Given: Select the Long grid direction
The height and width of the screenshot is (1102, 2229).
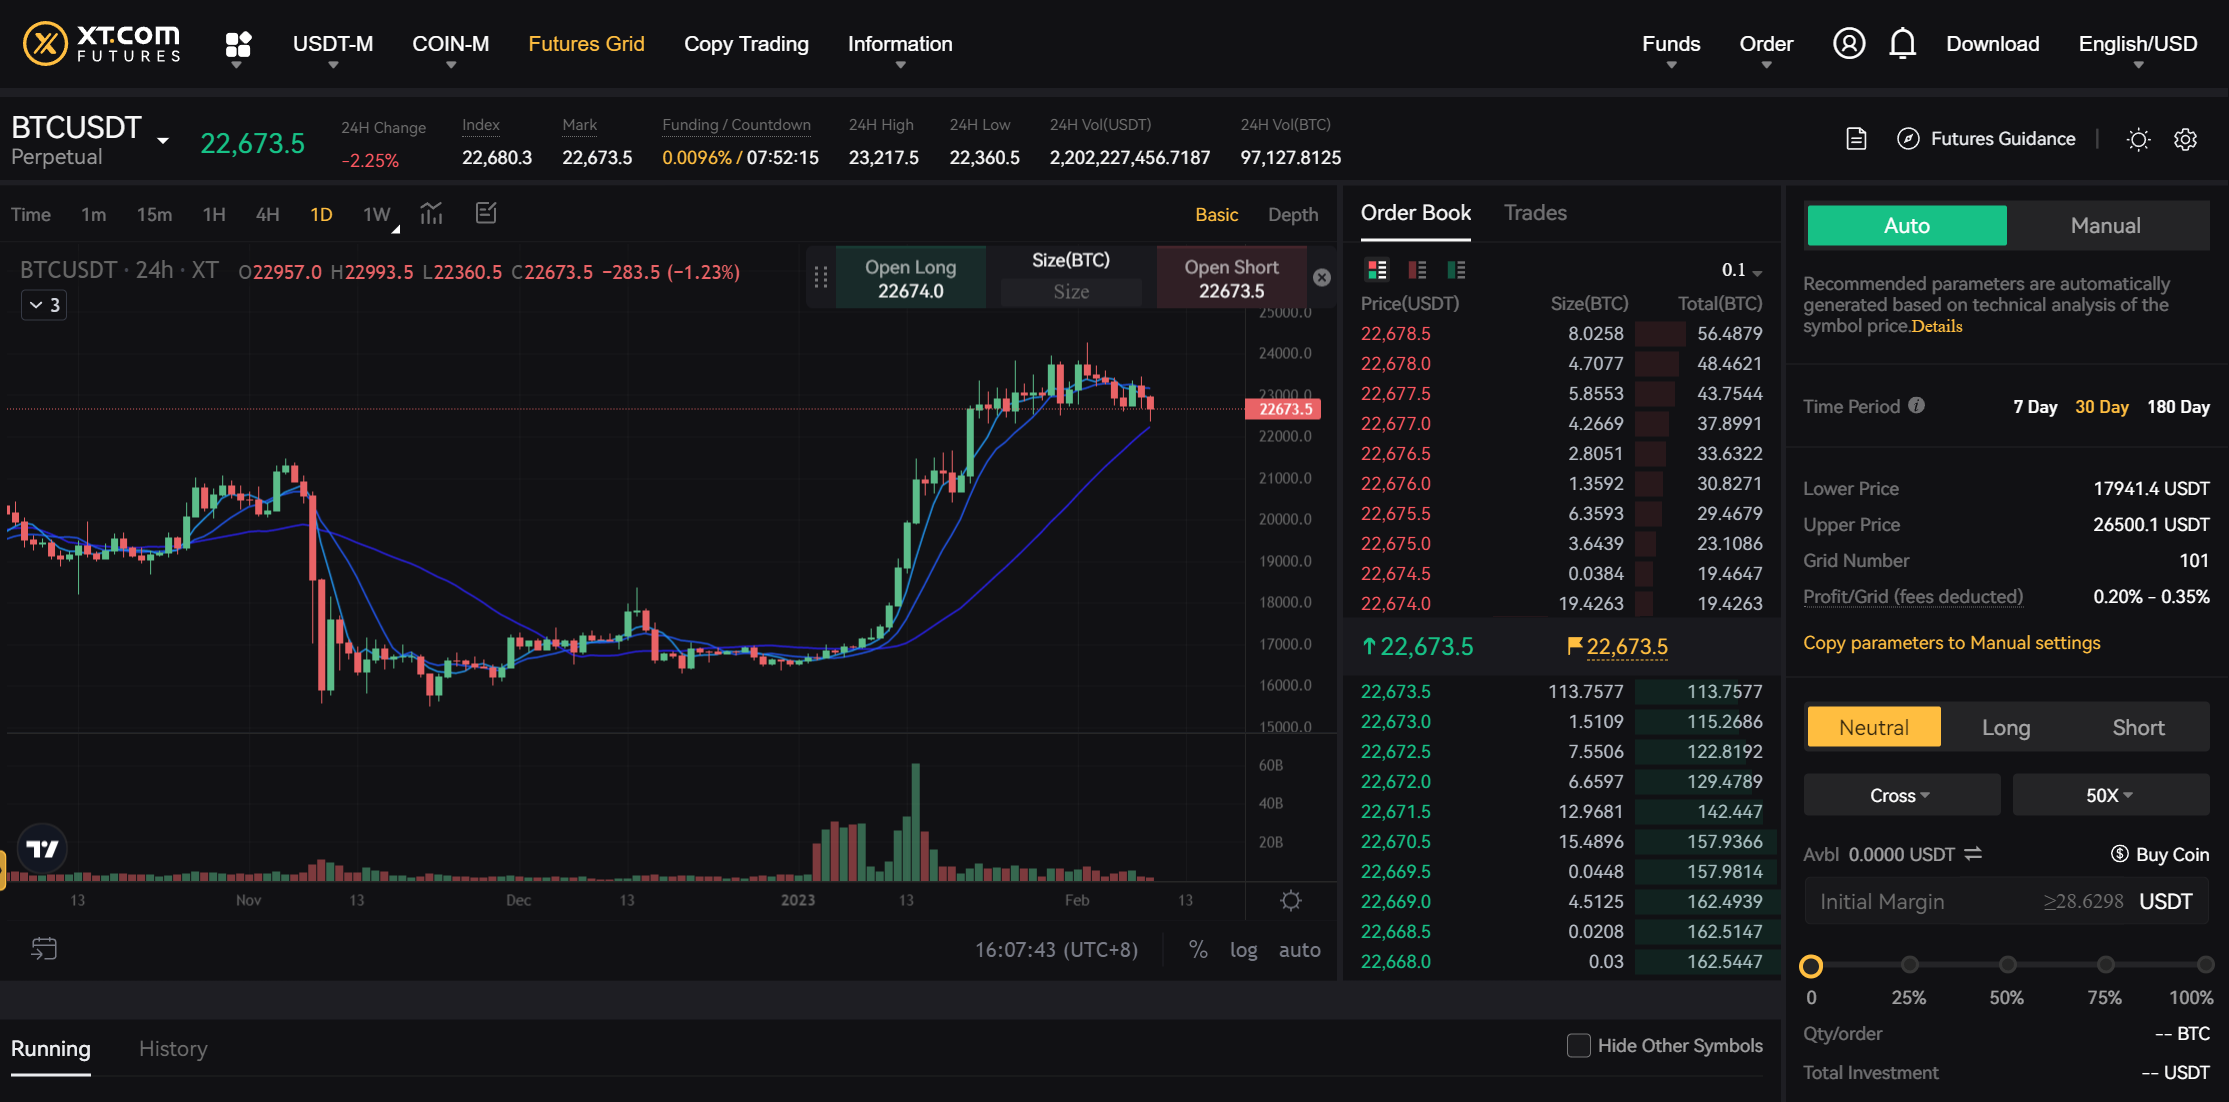Looking at the screenshot, I should (2005, 728).
